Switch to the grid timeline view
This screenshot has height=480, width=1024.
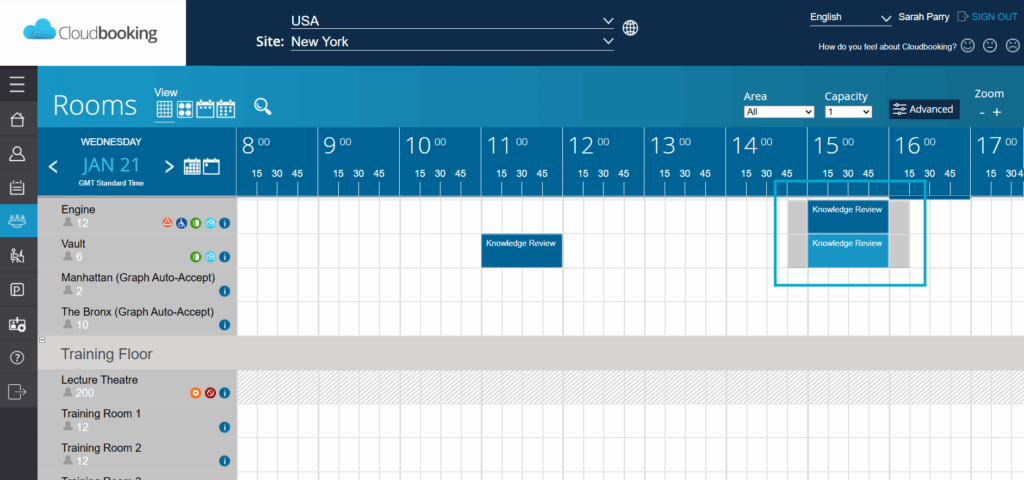coord(164,109)
